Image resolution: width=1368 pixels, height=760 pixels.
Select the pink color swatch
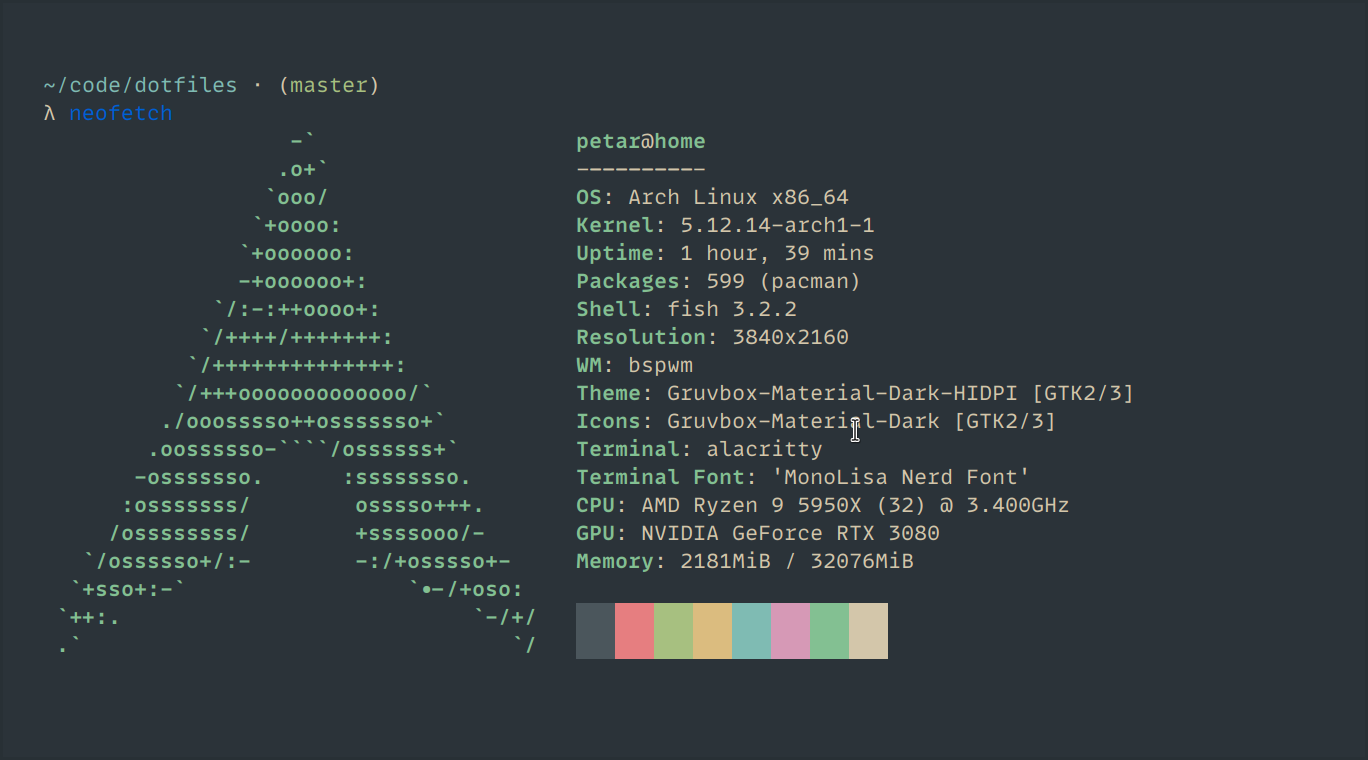pos(789,631)
